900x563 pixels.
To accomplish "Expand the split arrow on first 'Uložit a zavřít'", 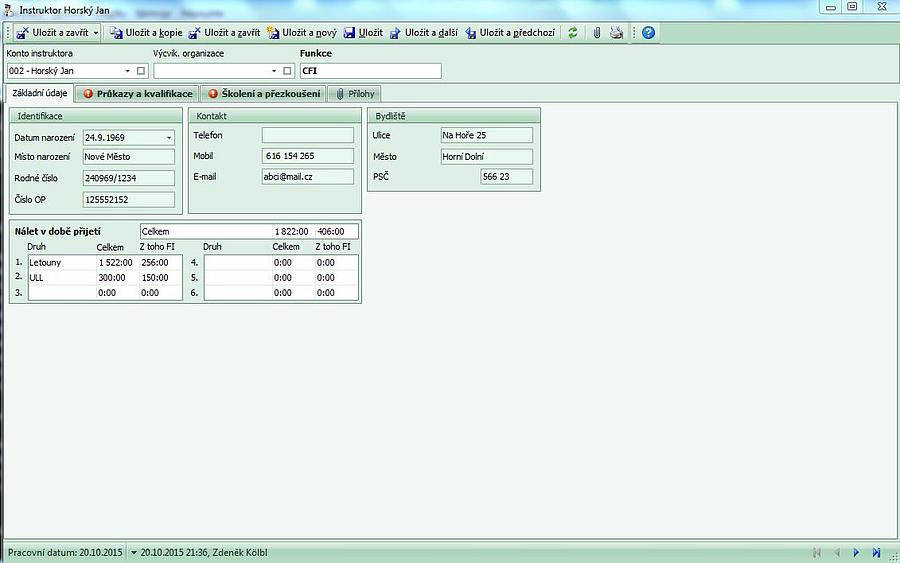I will pos(96,33).
